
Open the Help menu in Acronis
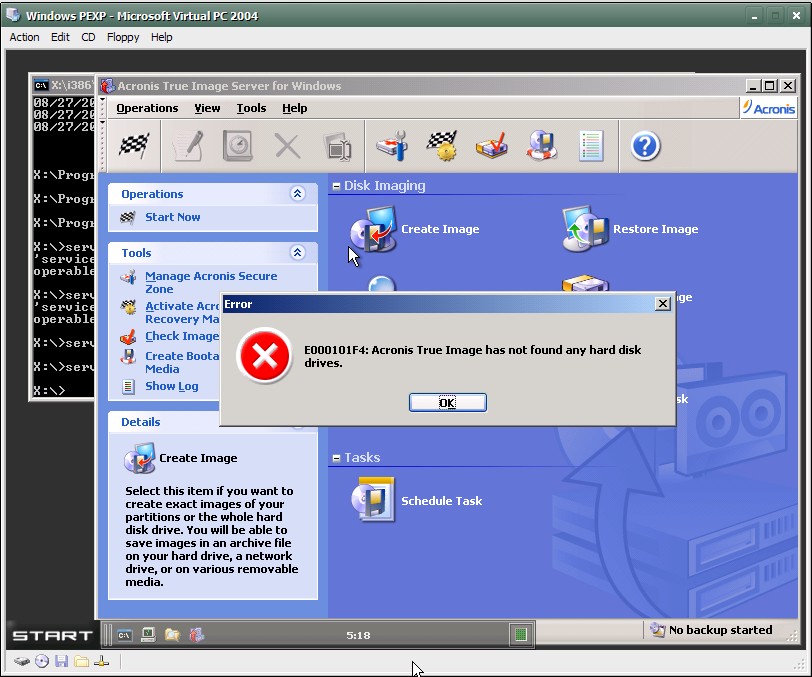click(295, 108)
